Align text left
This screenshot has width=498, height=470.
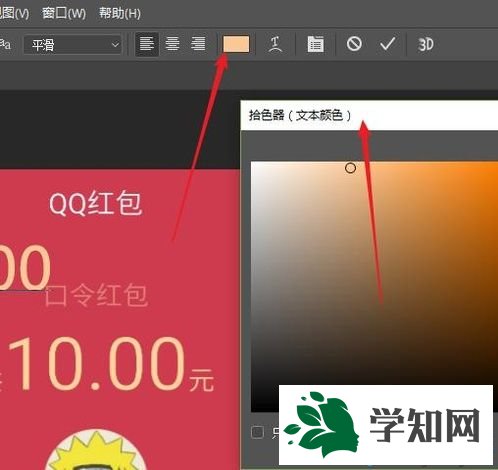point(147,44)
